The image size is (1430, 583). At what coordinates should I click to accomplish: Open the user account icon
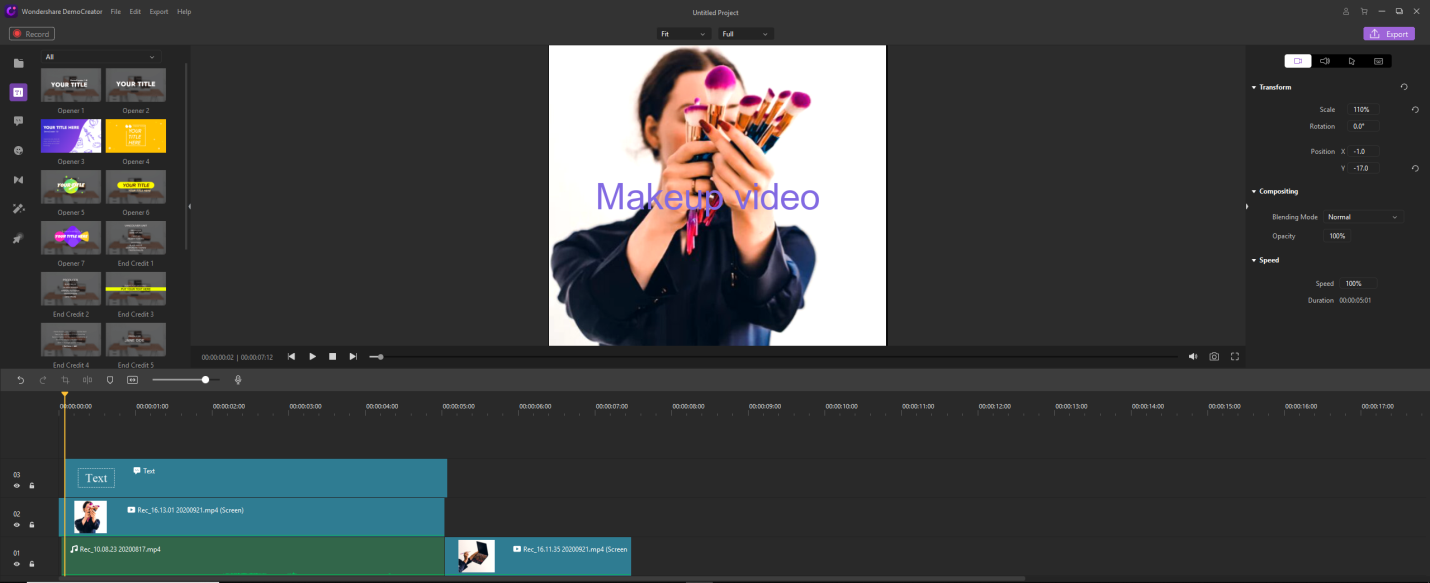pyautogui.click(x=1347, y=11)
